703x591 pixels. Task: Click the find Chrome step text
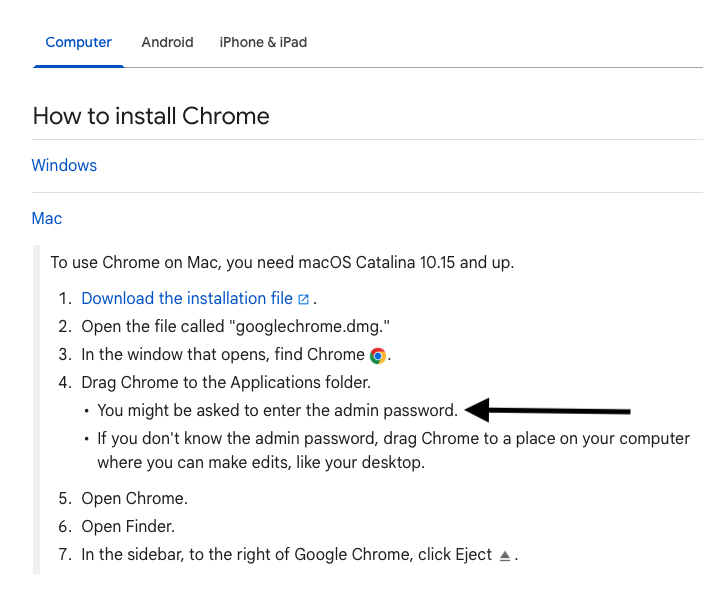pos(223,354)
